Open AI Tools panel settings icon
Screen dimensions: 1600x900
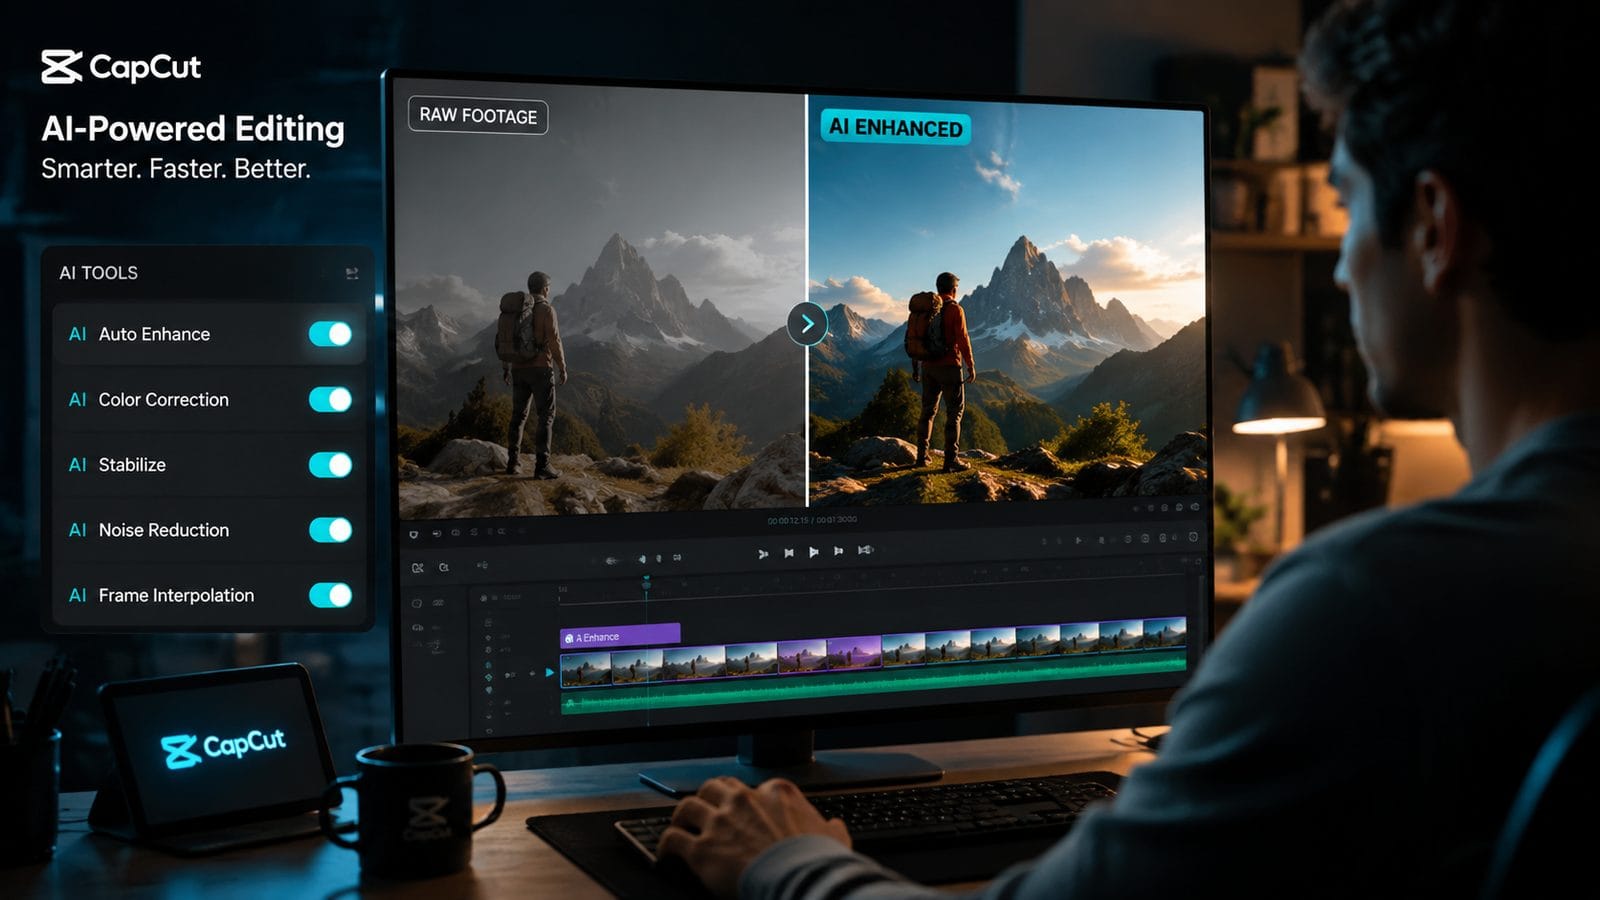(352, 273)
